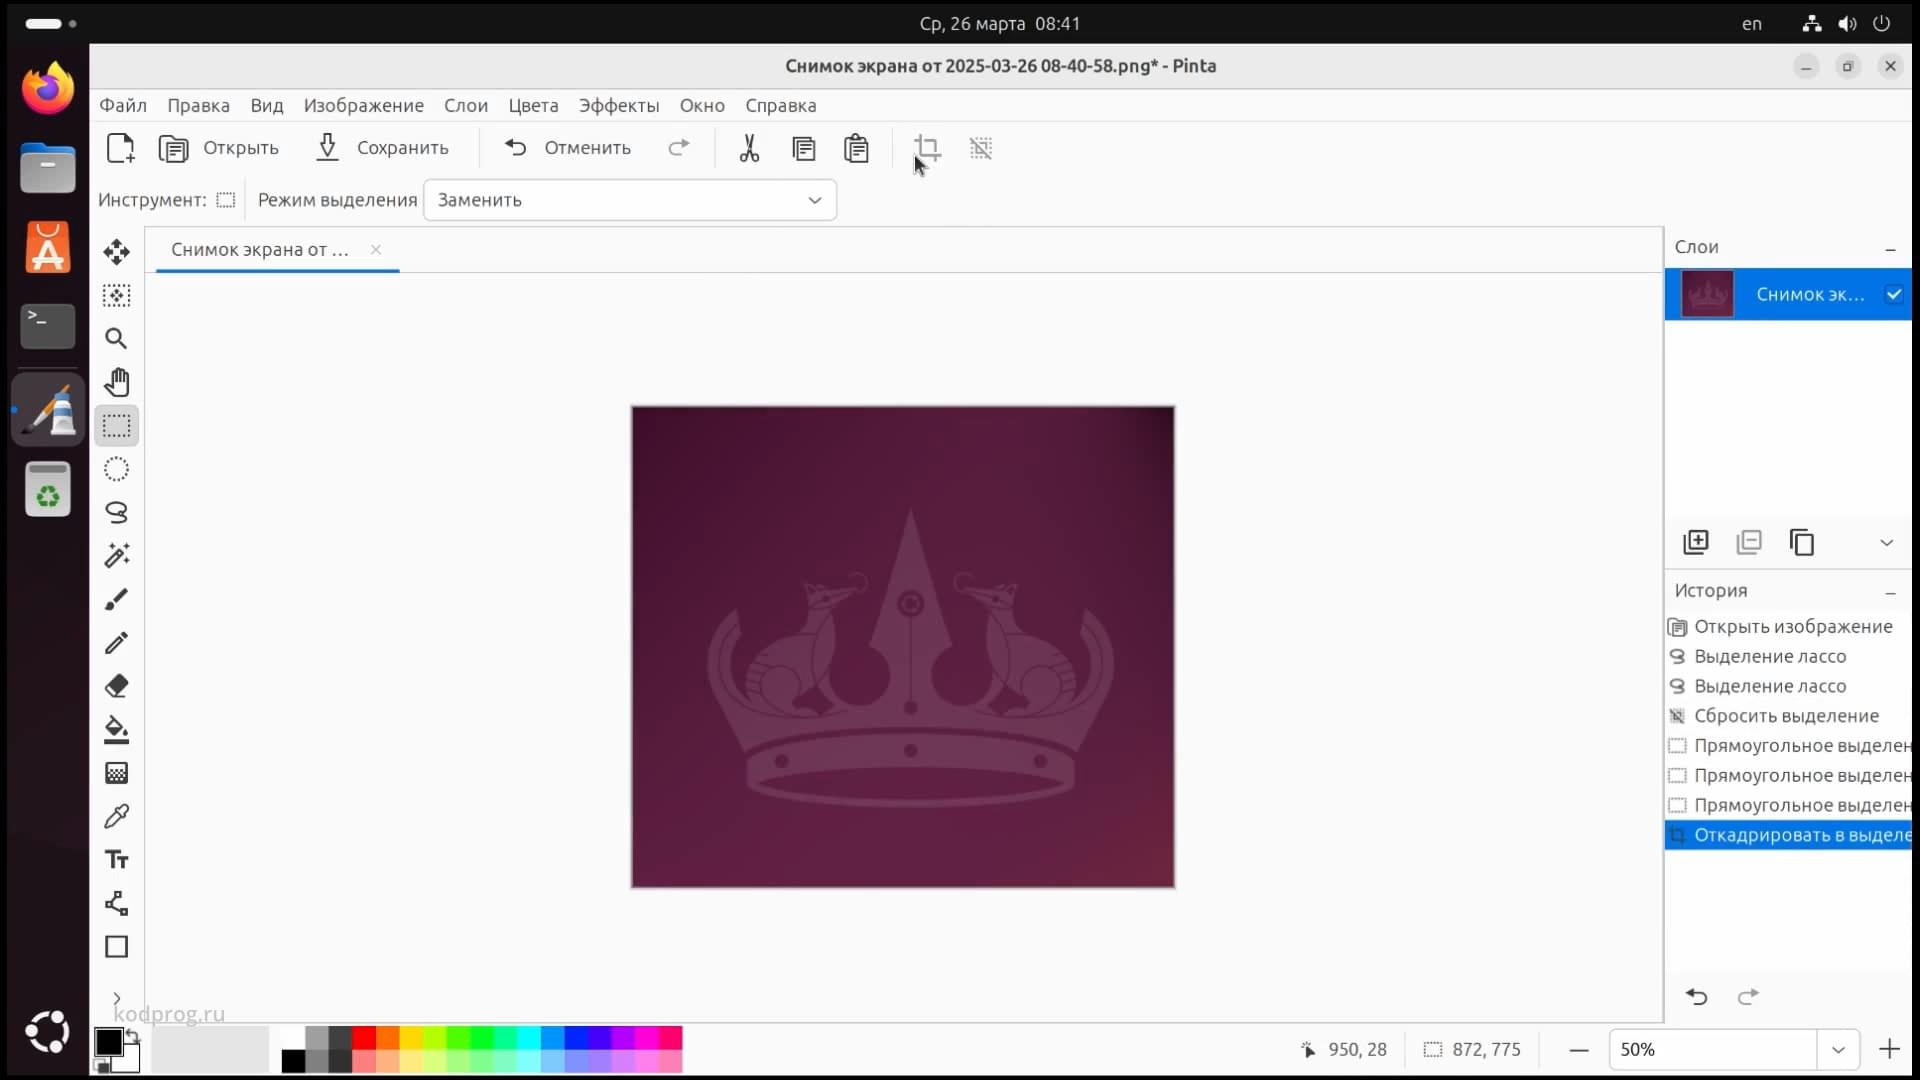Select the Rectangle Select tool

tap(116, 426)
